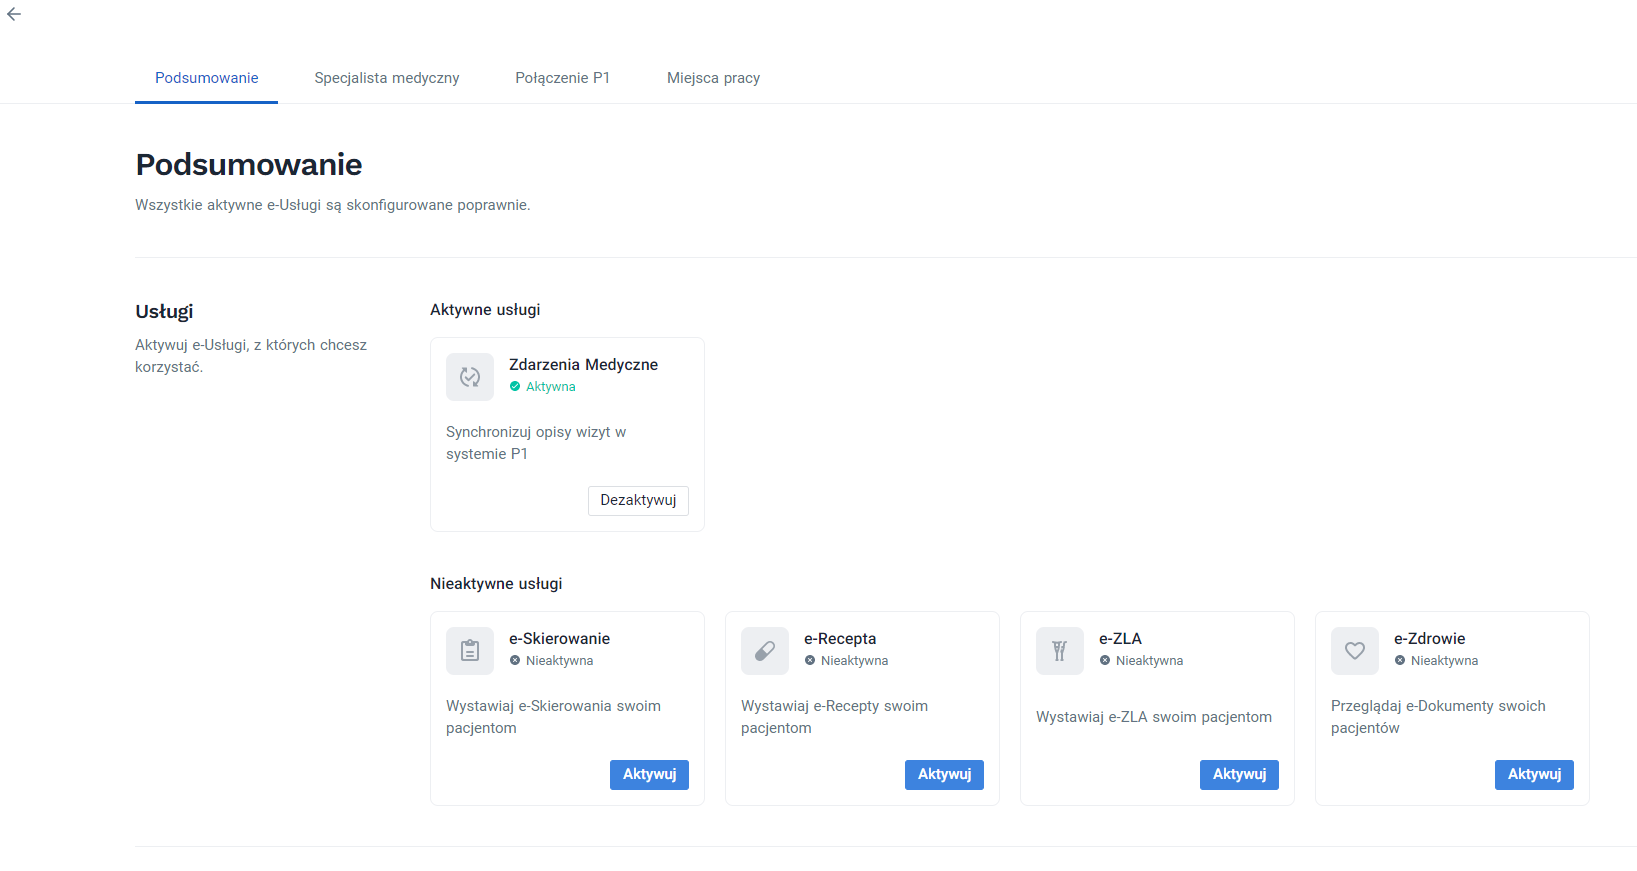The height and width of the screenshot is (871, 1637).
Task: Click the e-Skierowanie clipboard icon
Action: (x=470, y=651)
